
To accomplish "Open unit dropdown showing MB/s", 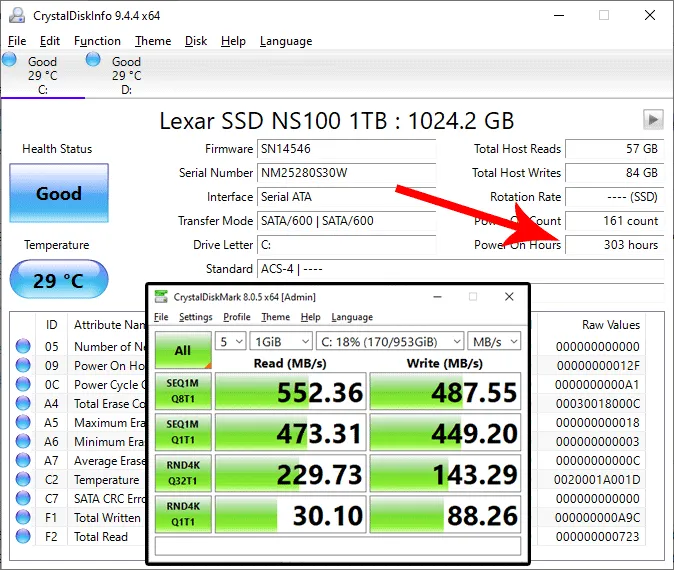I will (494, 341).
